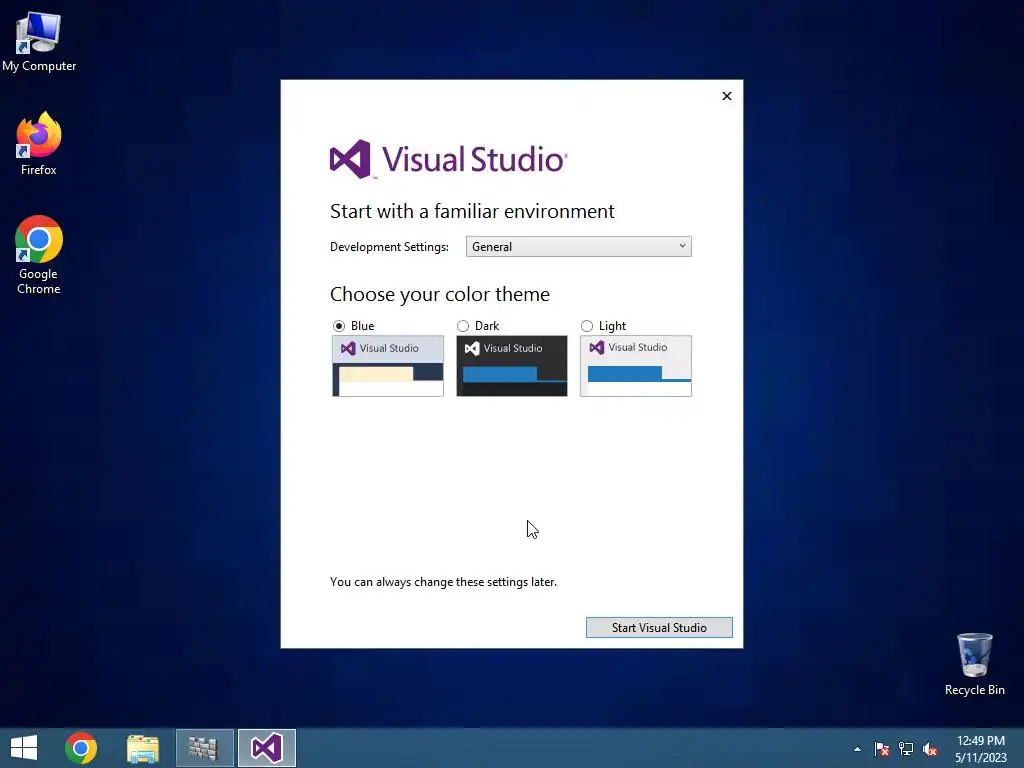The width and height of the screenshot is (1024, 768).
Task: Click the Action Center flag tray icon
Action: (x=882, y=749)
